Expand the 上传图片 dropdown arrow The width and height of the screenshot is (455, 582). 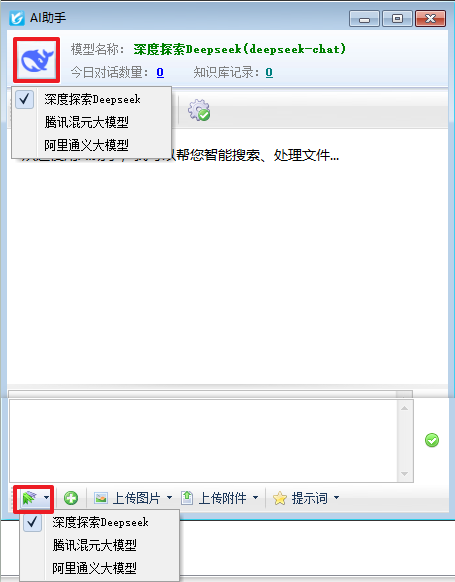pyautogui.click(x=170, y=498)
